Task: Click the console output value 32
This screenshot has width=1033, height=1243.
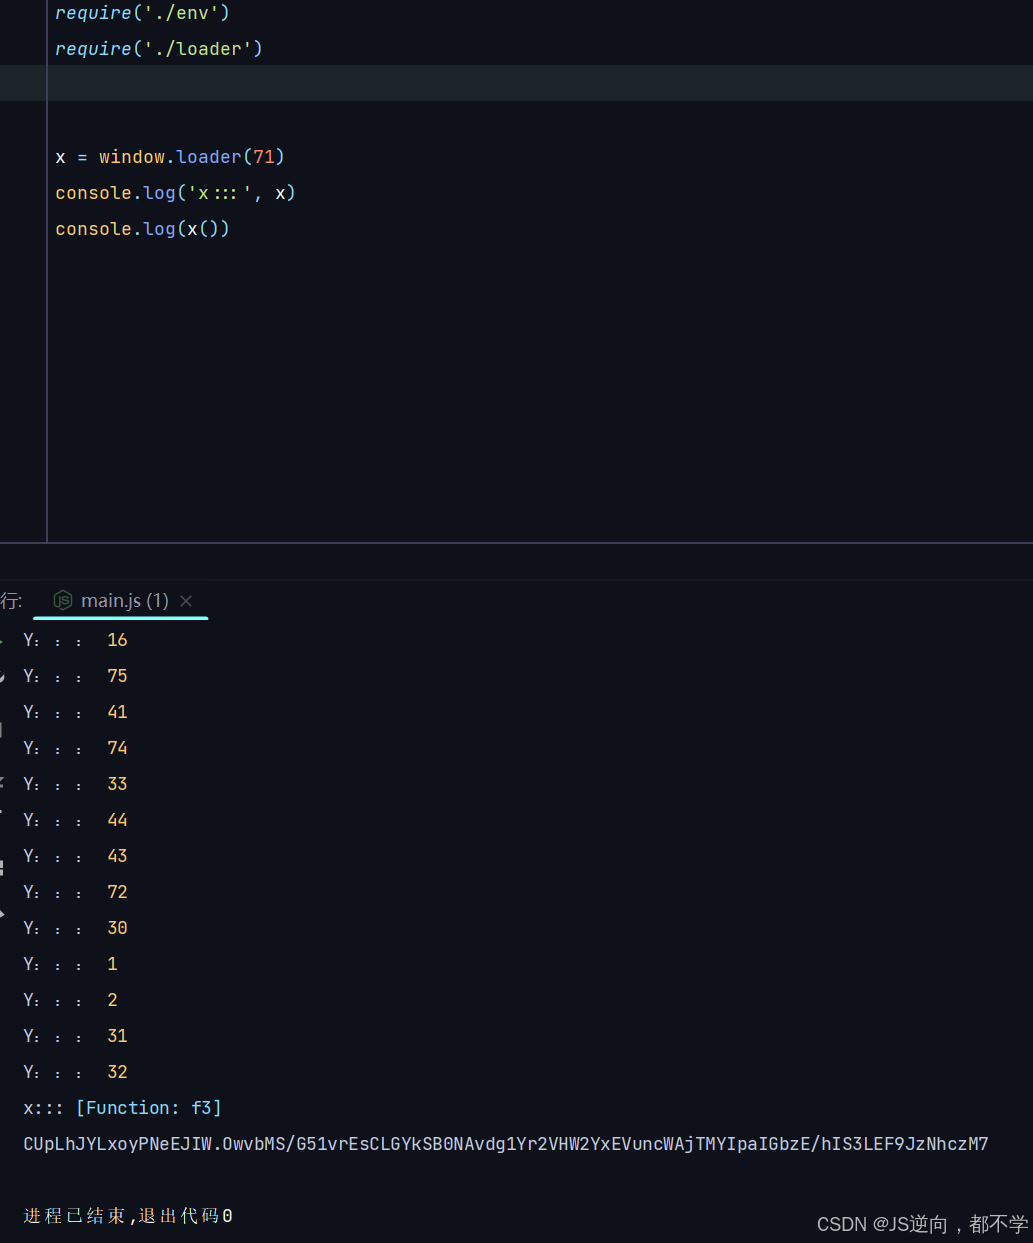Action: [117, 1072]
